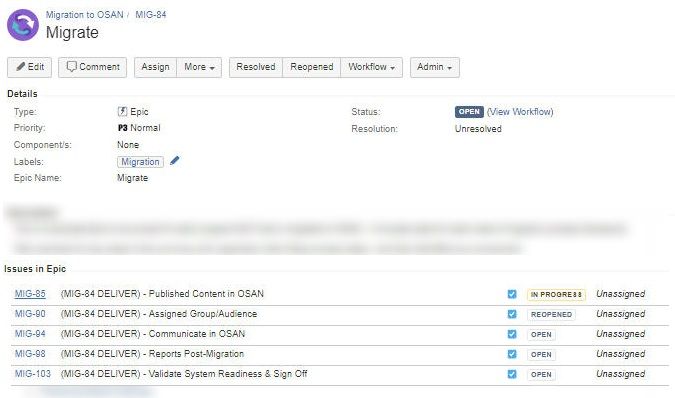Open issue MIG-98 link

click(30, 354)
